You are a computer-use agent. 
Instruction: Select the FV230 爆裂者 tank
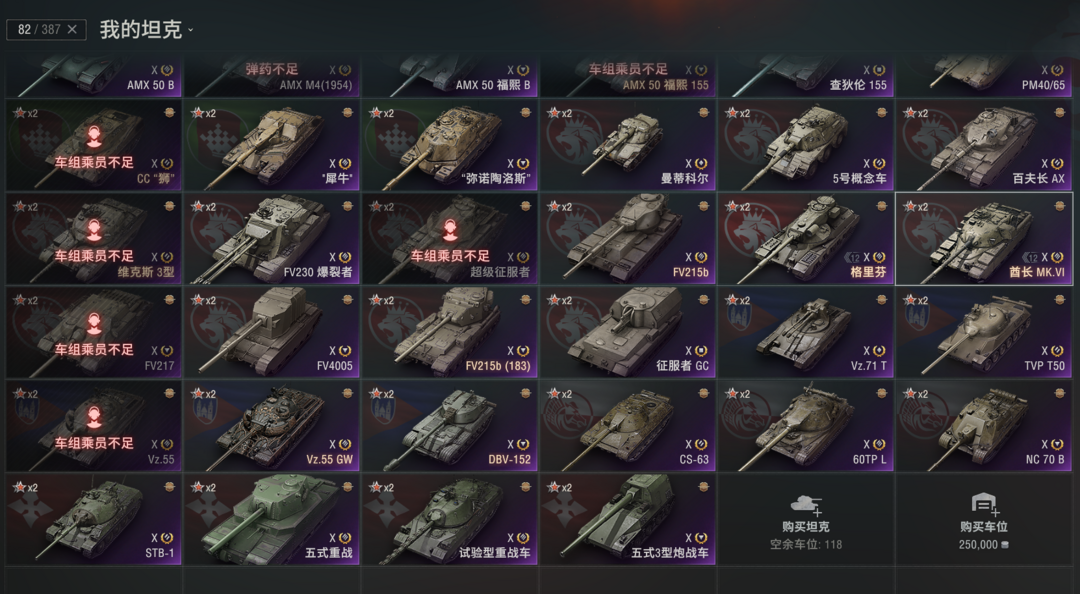pos(271,238)
